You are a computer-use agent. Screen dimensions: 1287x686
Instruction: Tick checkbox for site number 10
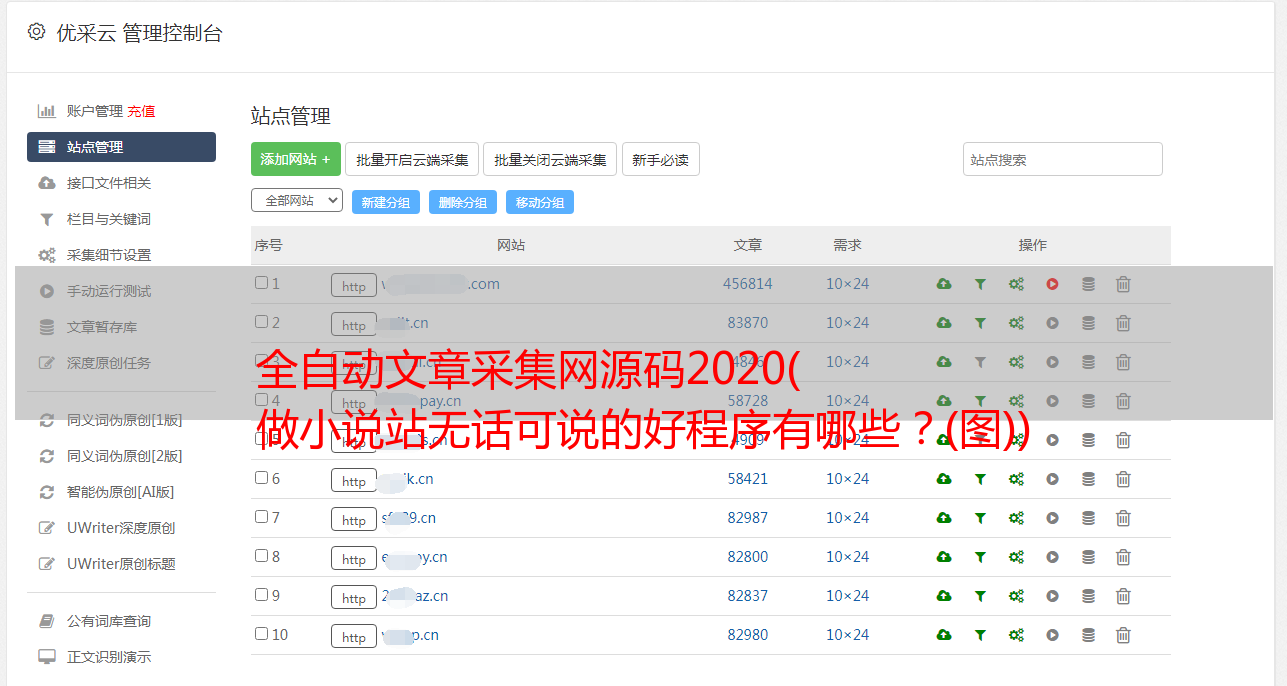pos(261,634)
